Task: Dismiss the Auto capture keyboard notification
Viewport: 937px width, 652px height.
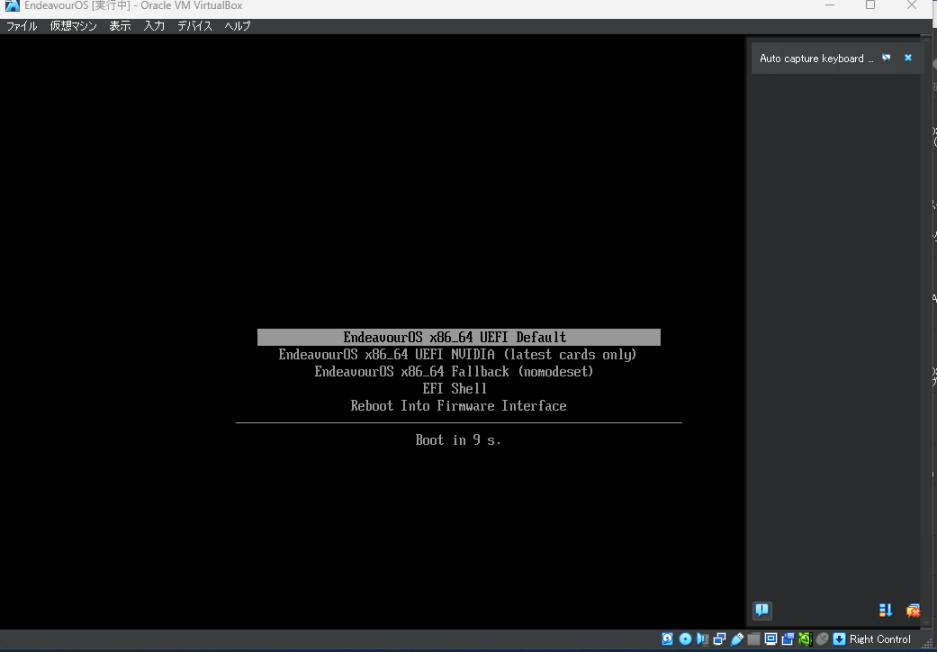Action: 908,58
